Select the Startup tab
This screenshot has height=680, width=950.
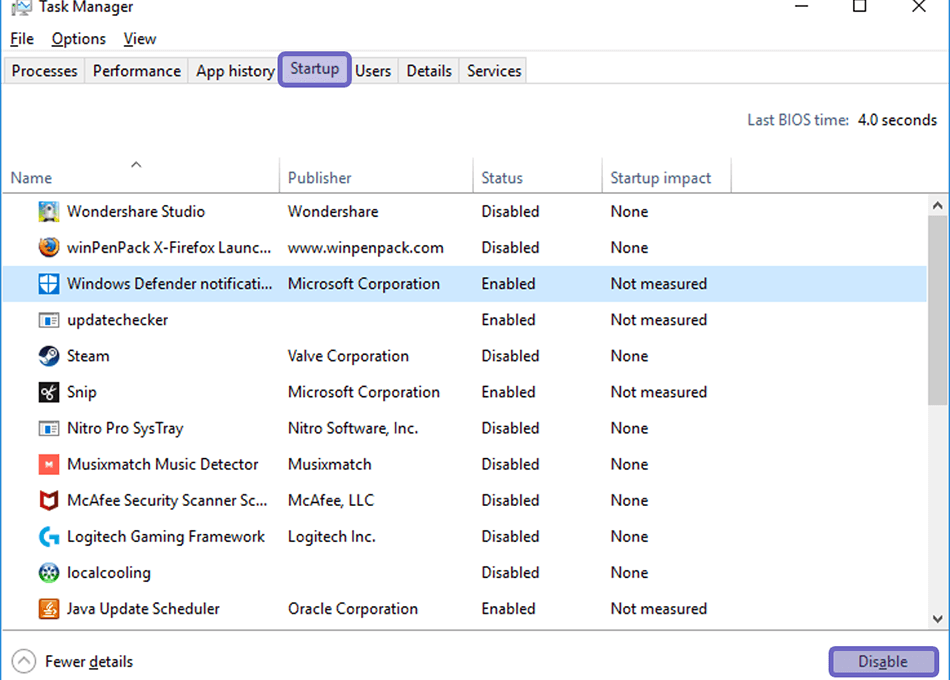pyautogui.click(x=314, y=69)
